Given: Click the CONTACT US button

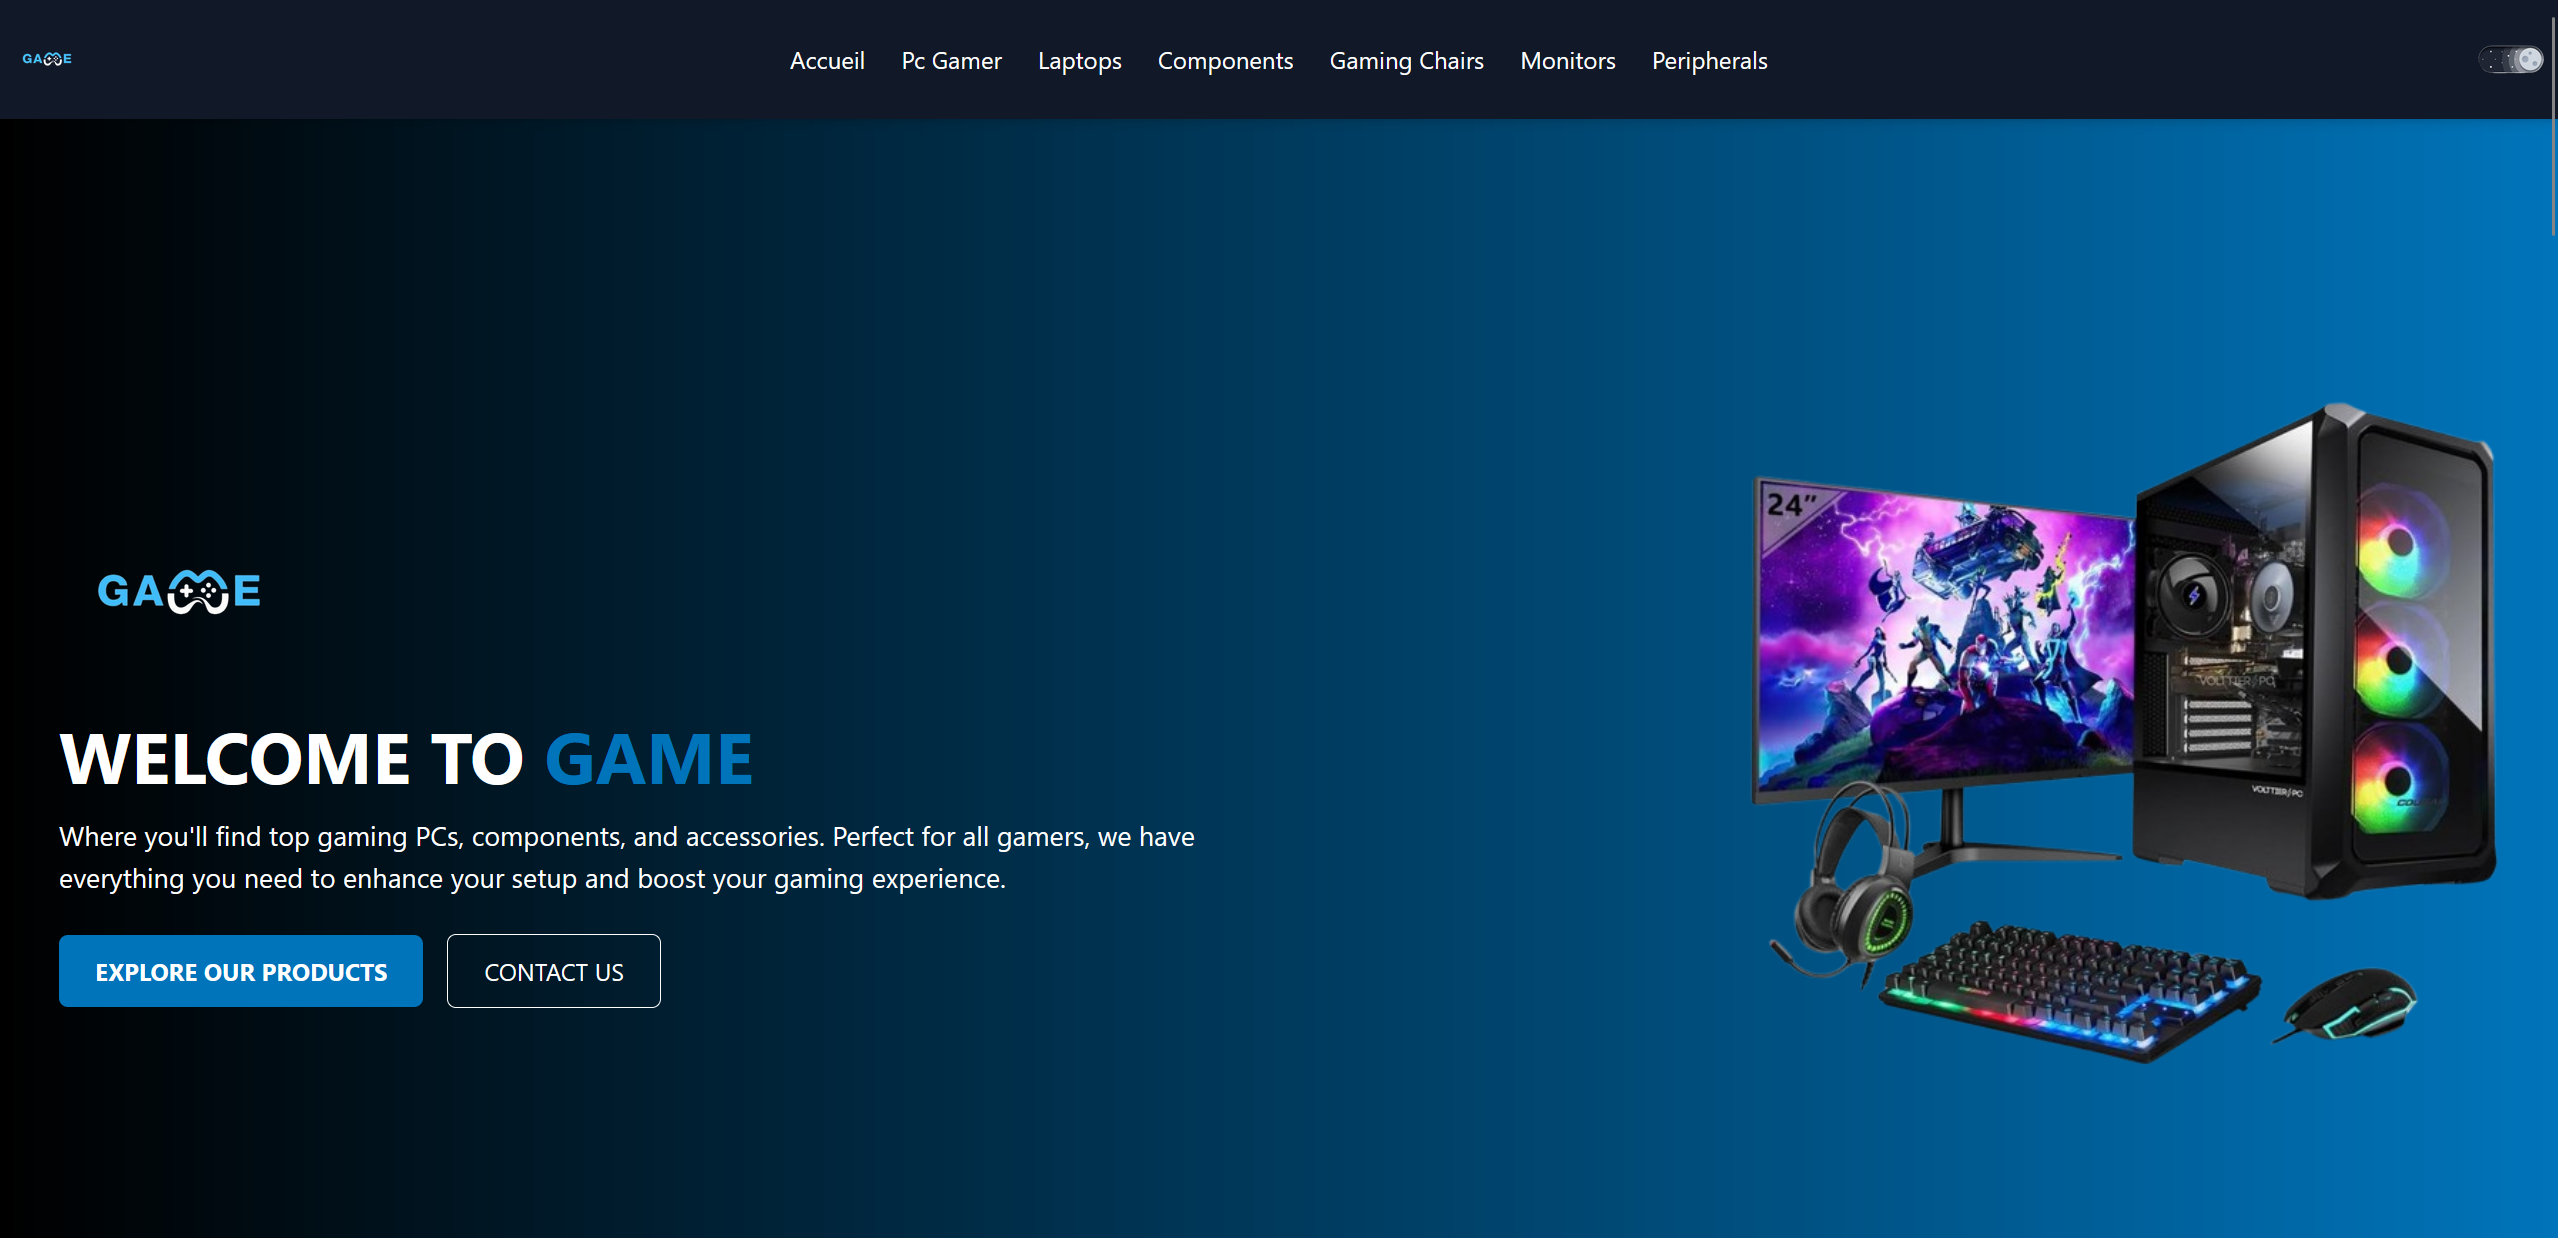Looking at the screenshot, I should pyautogui.click(x=553, y=970).
